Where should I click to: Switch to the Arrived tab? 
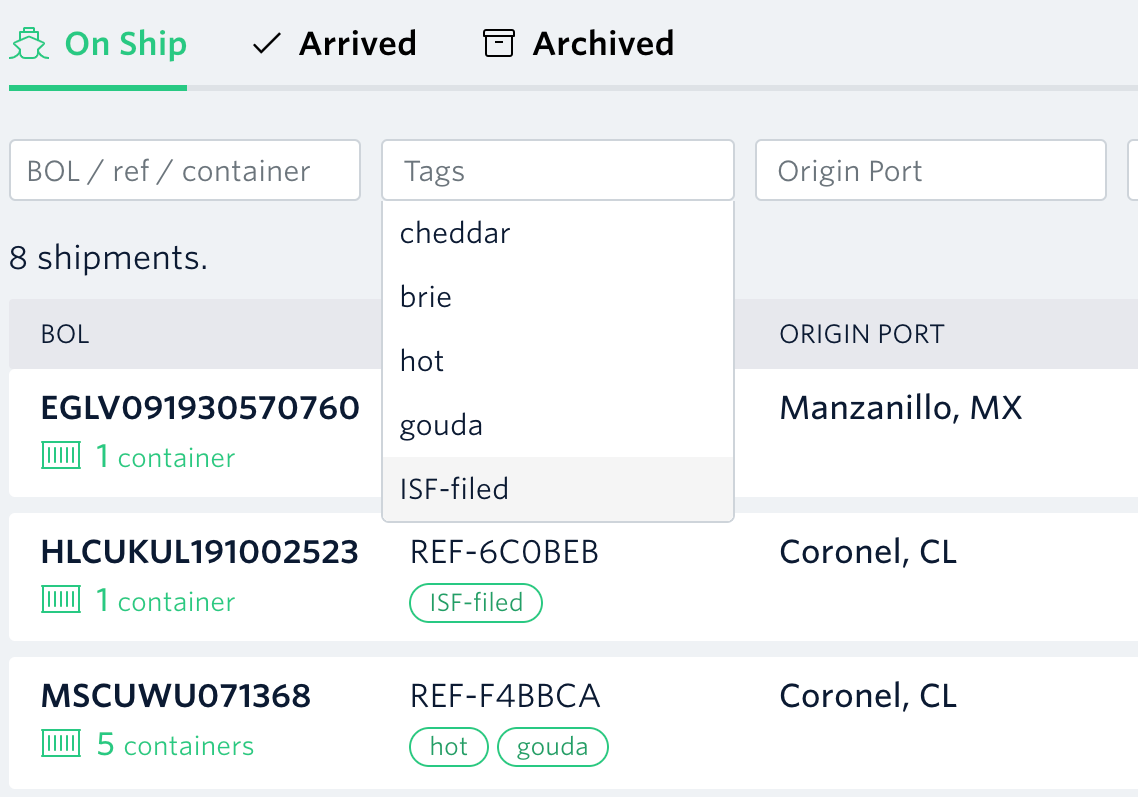[357, 42]
